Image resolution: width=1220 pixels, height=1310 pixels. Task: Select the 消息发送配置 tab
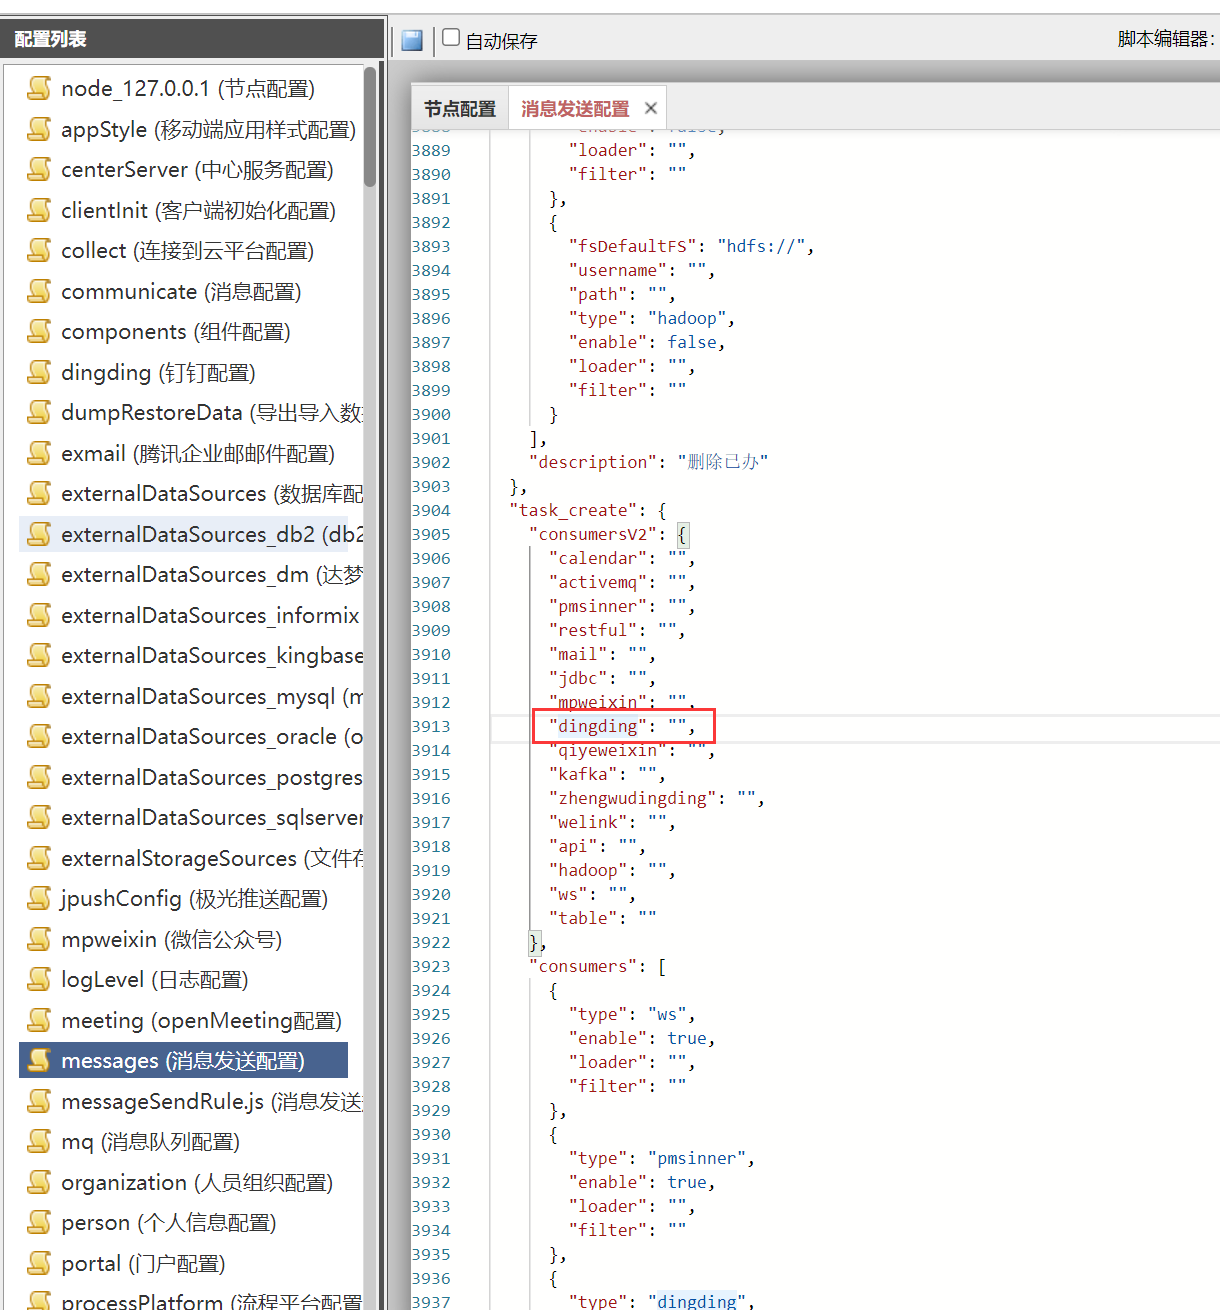575,109
